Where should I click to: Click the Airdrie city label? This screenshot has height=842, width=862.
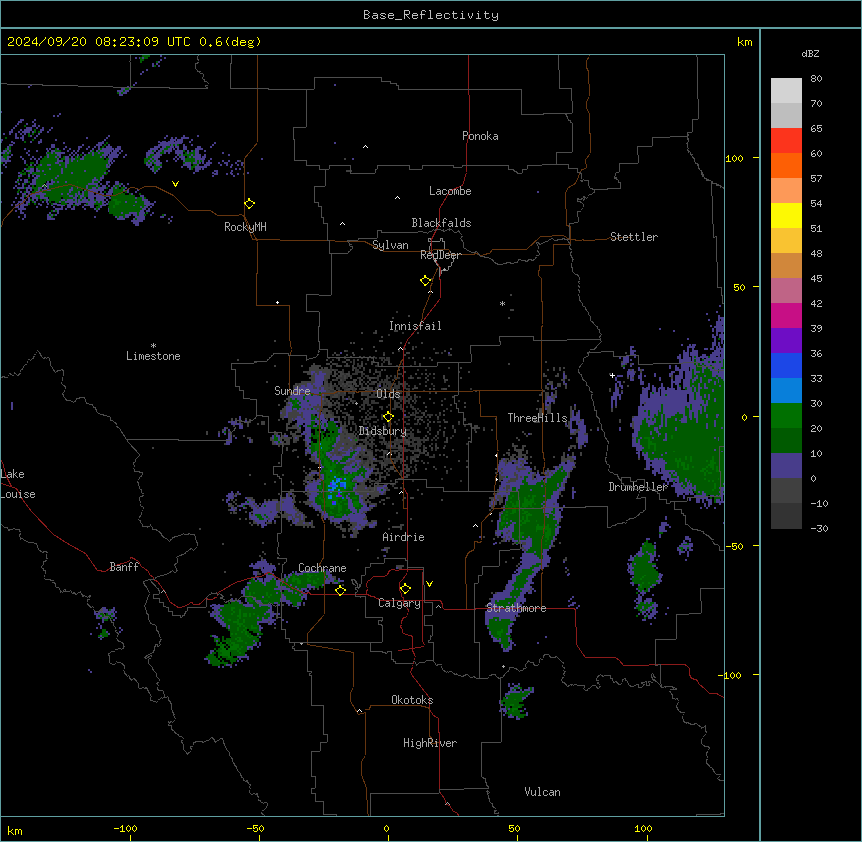point(403,537)
